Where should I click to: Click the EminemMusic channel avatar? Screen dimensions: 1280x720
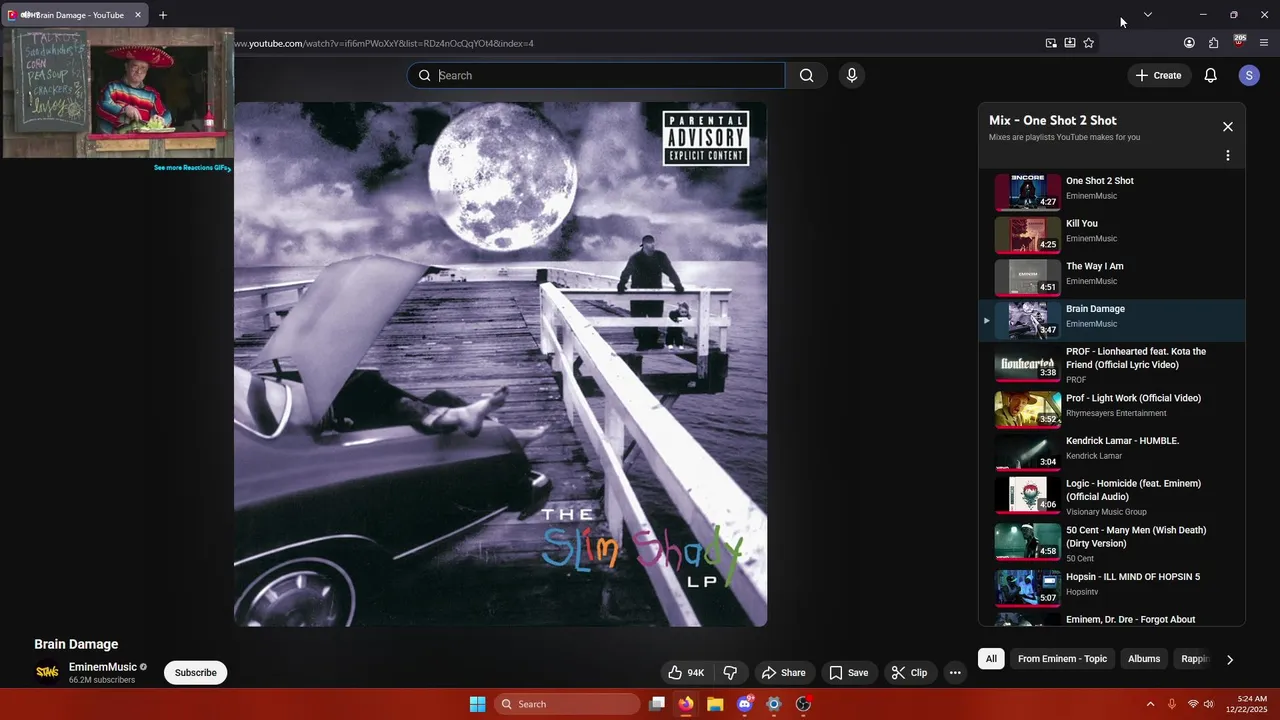(x=47, y=673)
